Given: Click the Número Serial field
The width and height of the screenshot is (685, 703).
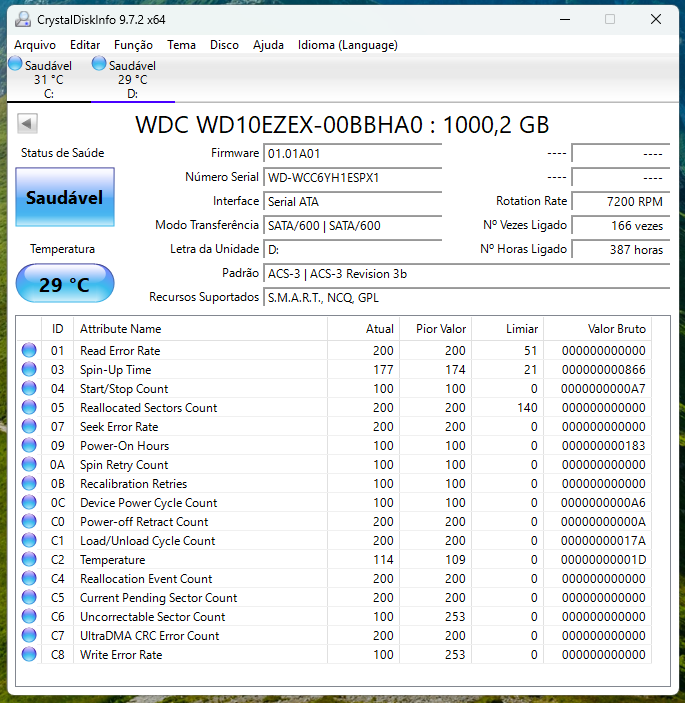Looking at the screenshot, I should point(352,178).
